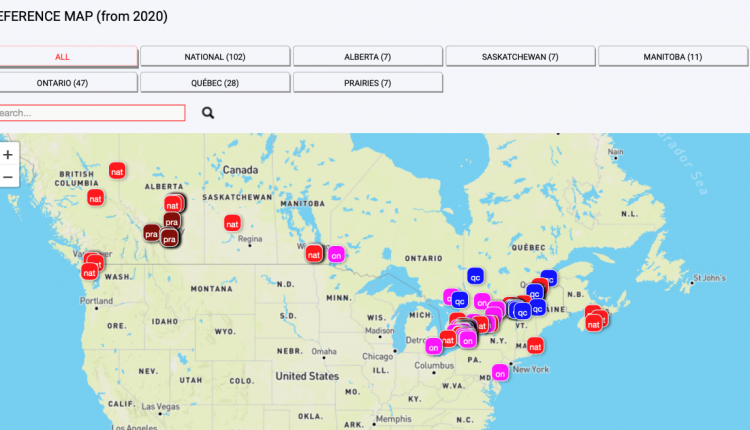750x430 pixels.
Task: Filter by NATIONAL (102)
Action: [x=215, y=57]
